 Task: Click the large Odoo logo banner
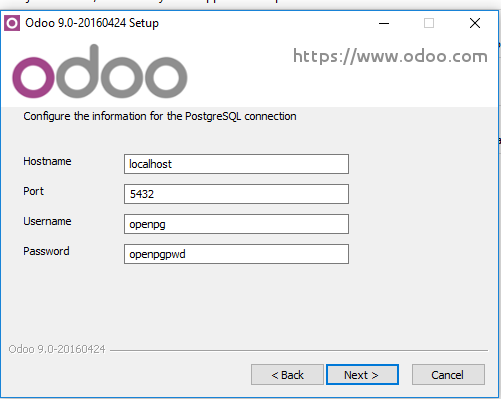[100, 71]
